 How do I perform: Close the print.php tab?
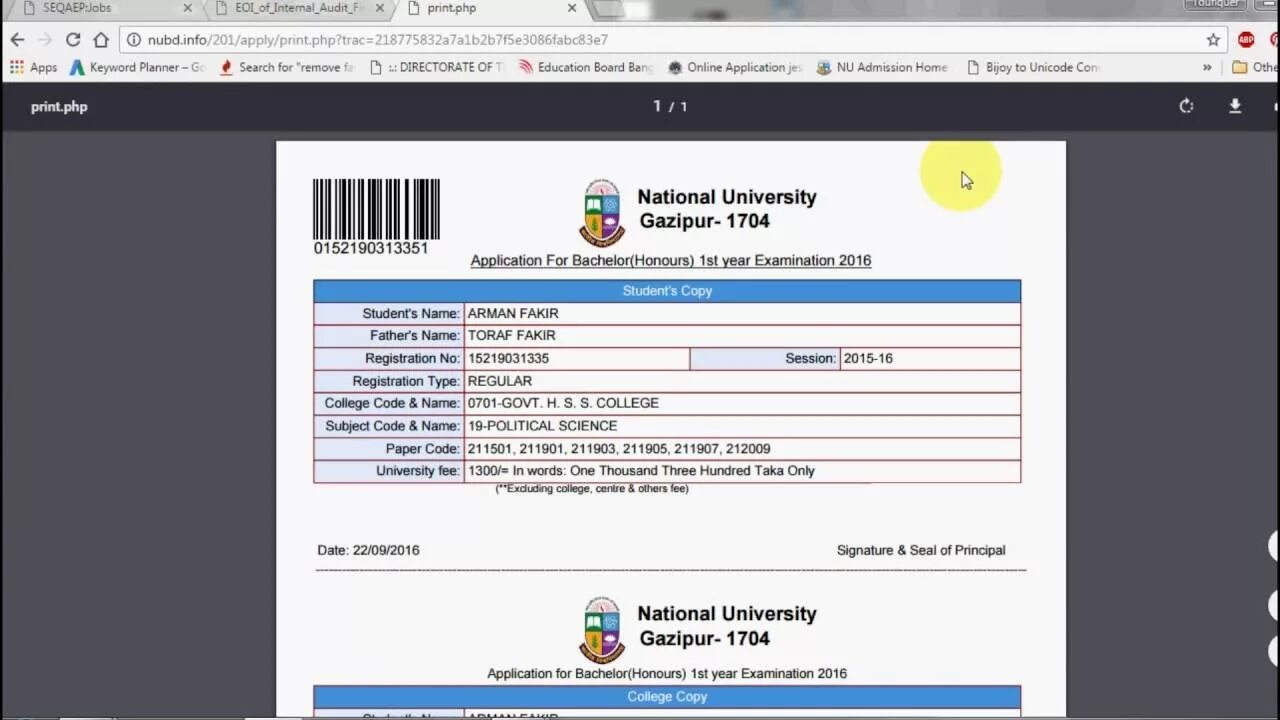[x=572, y=8]
